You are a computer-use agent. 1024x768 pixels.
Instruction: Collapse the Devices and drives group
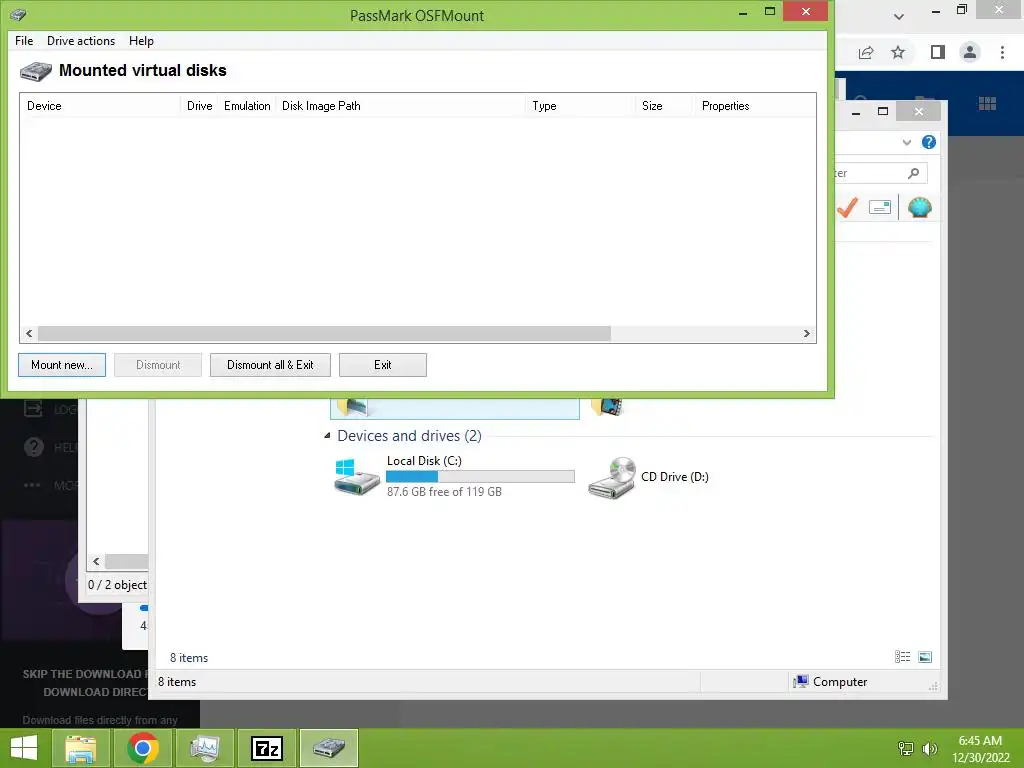327,436
